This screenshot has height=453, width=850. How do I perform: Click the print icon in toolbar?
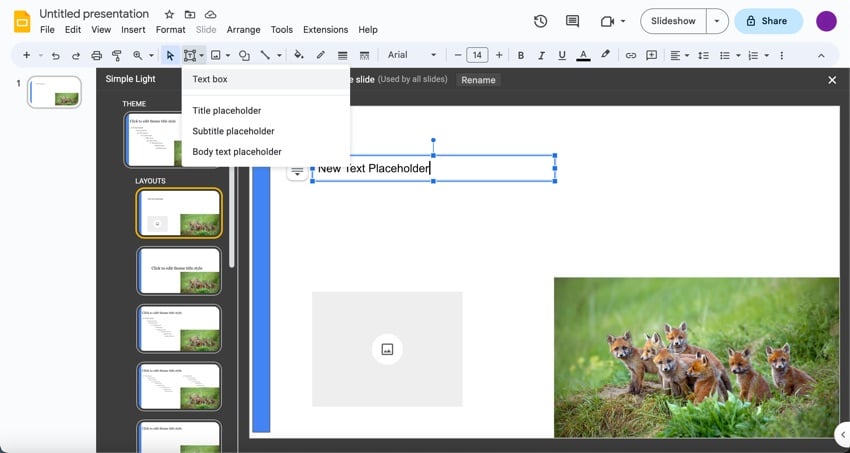pos(96,55)
